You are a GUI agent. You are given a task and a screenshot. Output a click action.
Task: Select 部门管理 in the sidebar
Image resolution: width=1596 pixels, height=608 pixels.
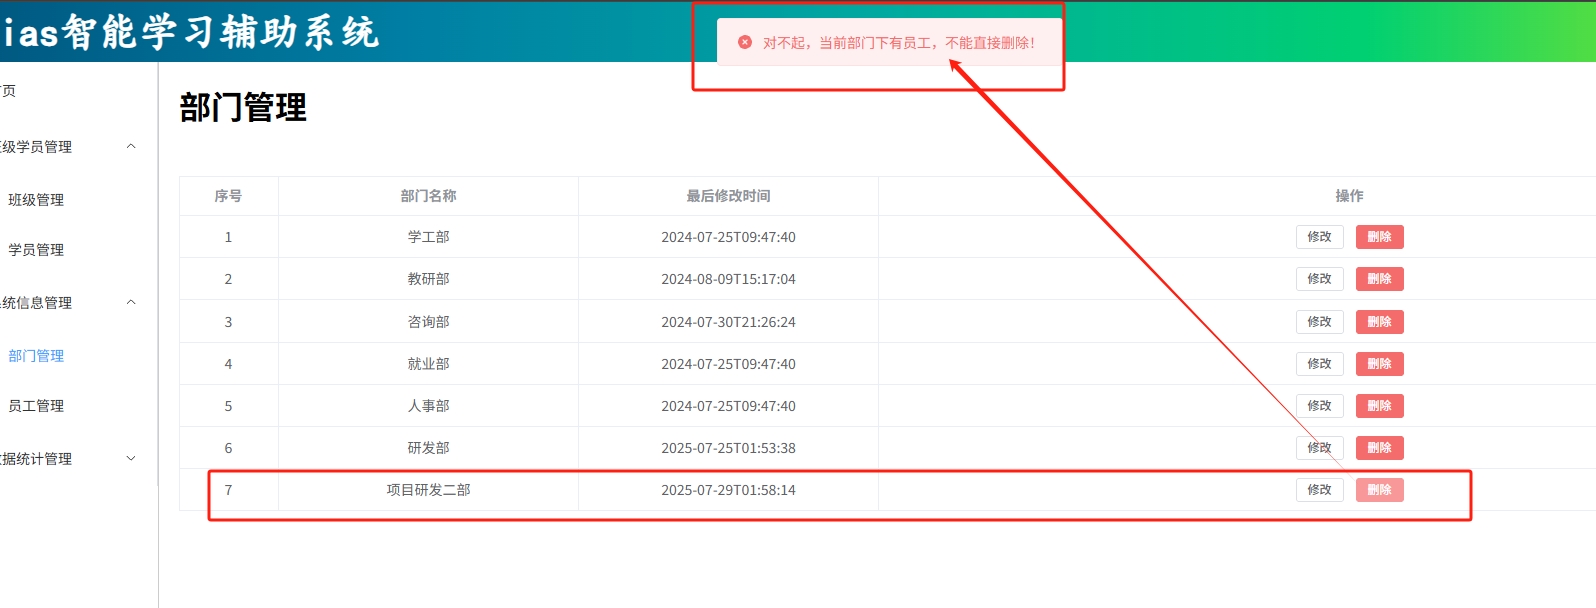[36, 356]
